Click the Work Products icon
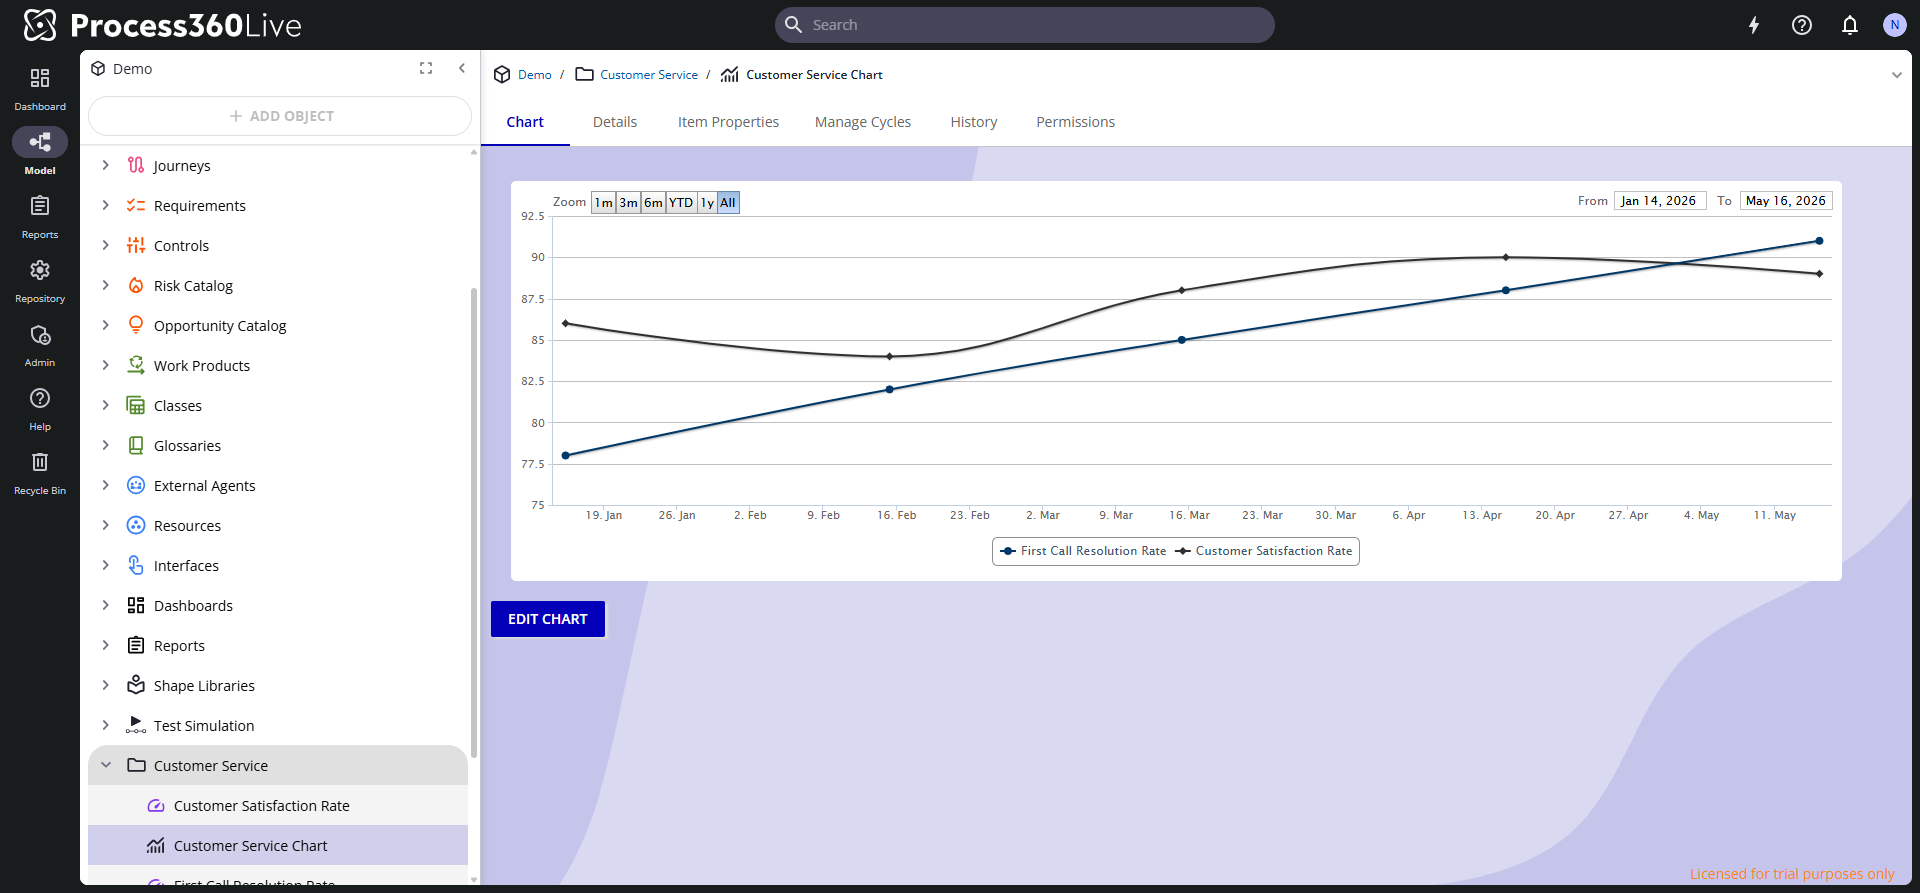 click(136, 365)
